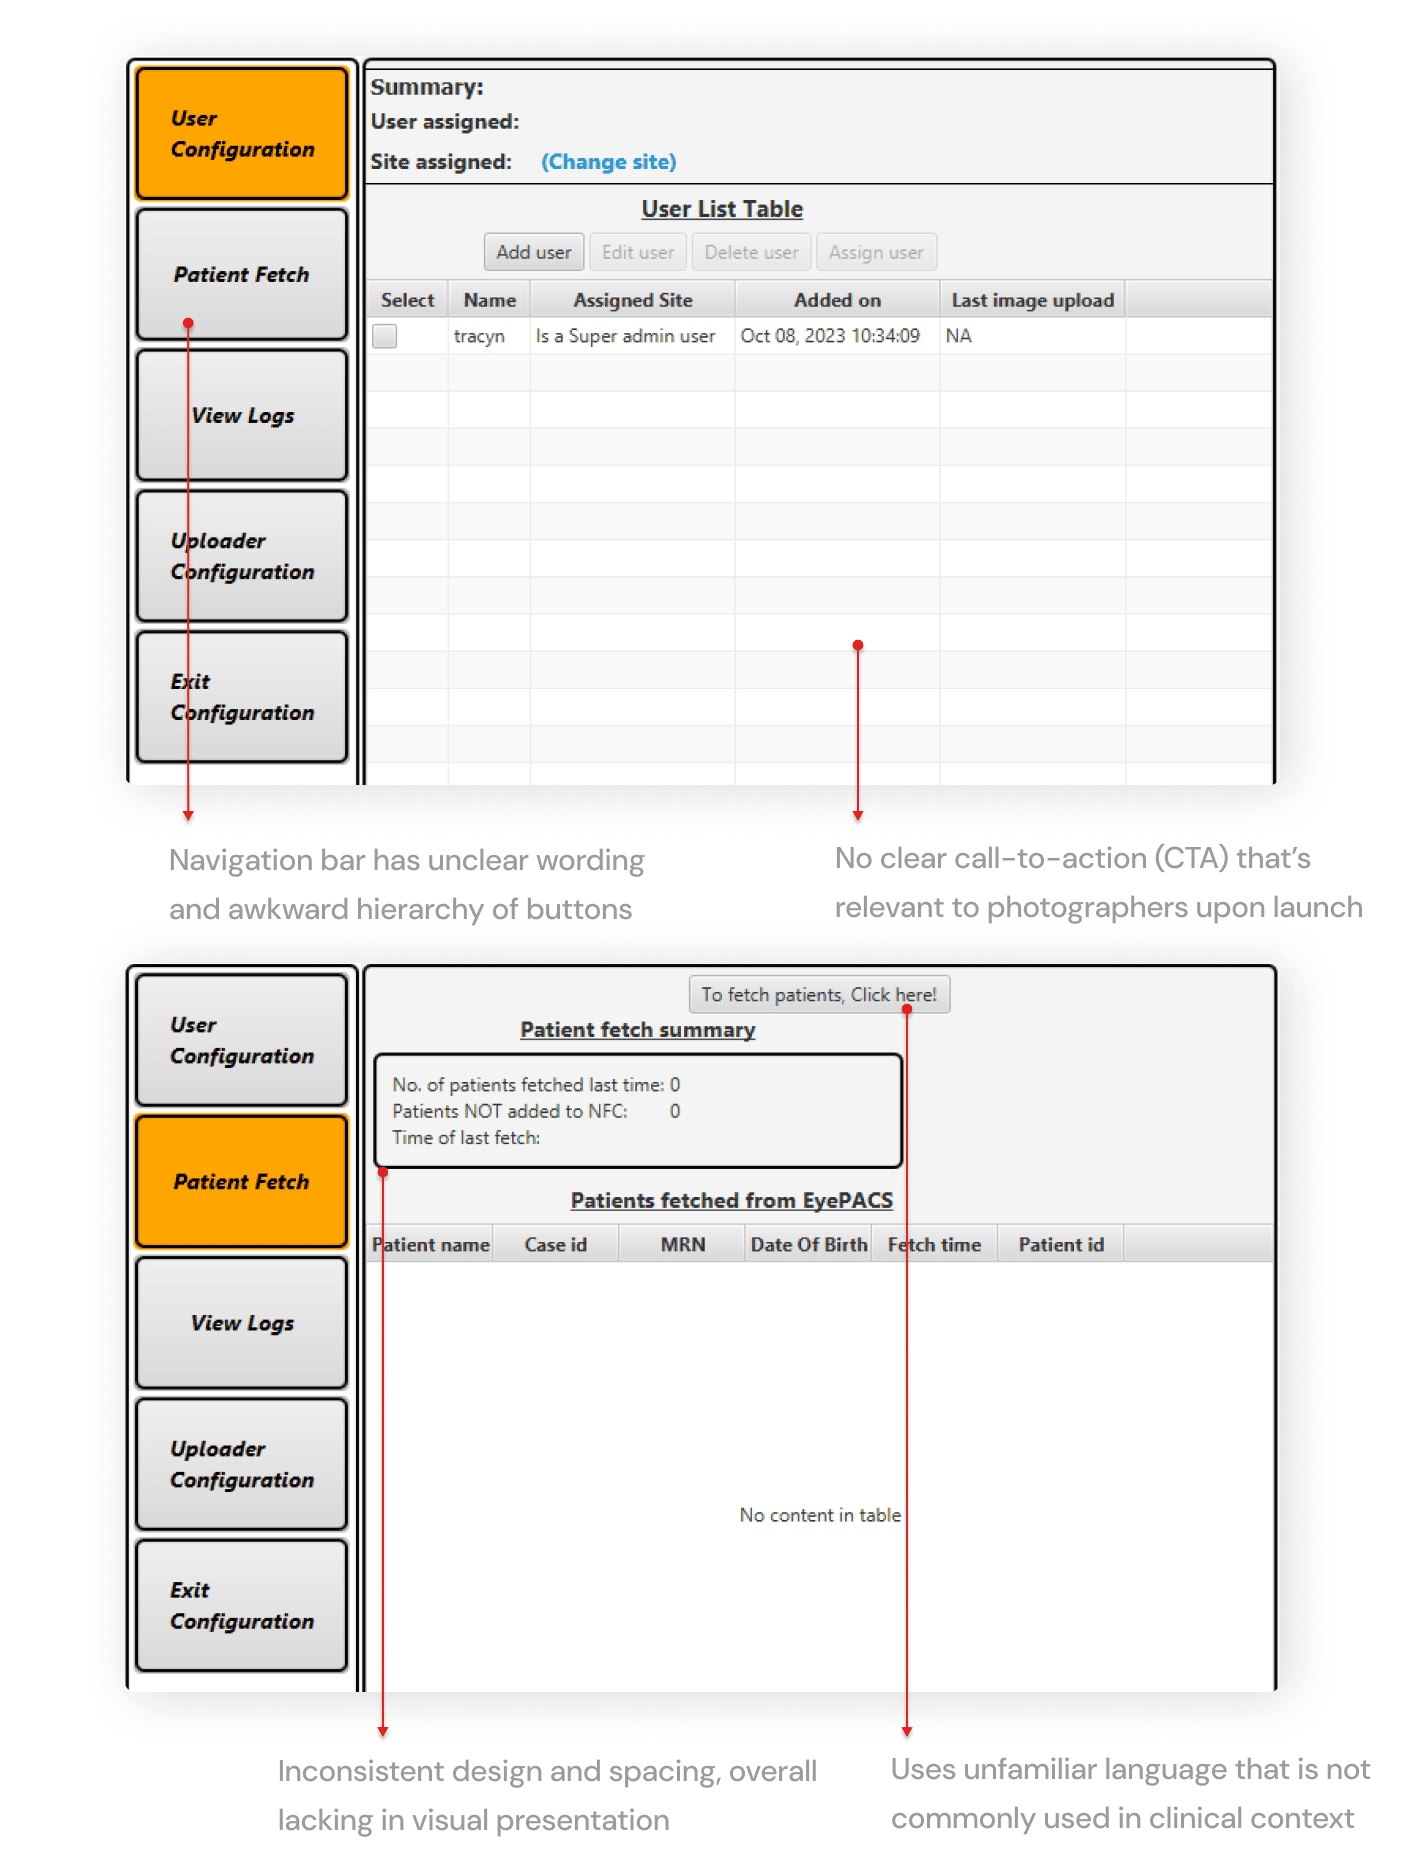Click 'To fetch patients, Click here!' button
The width and height of the screenshot is (1406, 1873).
(819, 994)
